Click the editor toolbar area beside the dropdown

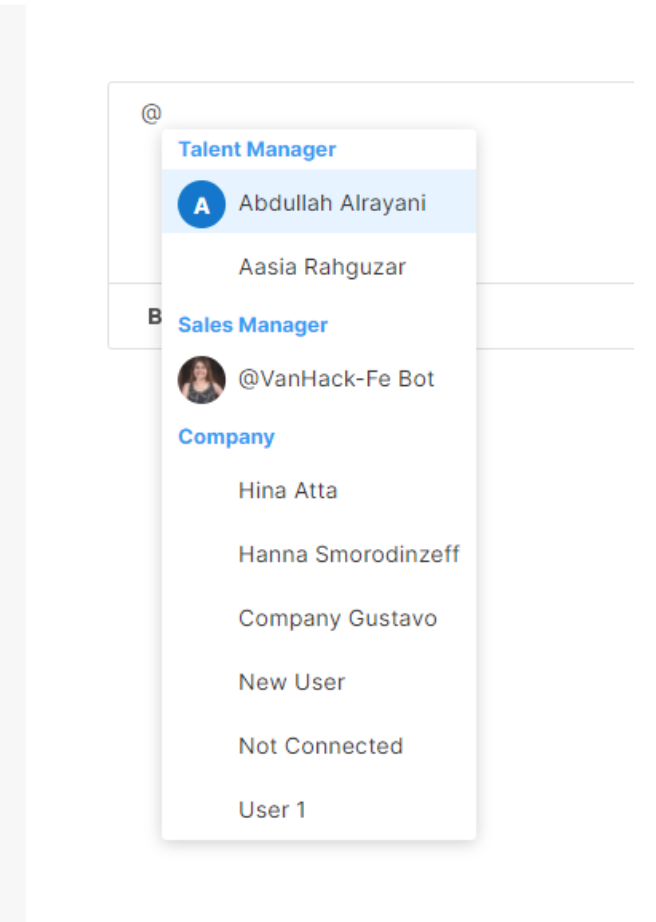(555, 316)
